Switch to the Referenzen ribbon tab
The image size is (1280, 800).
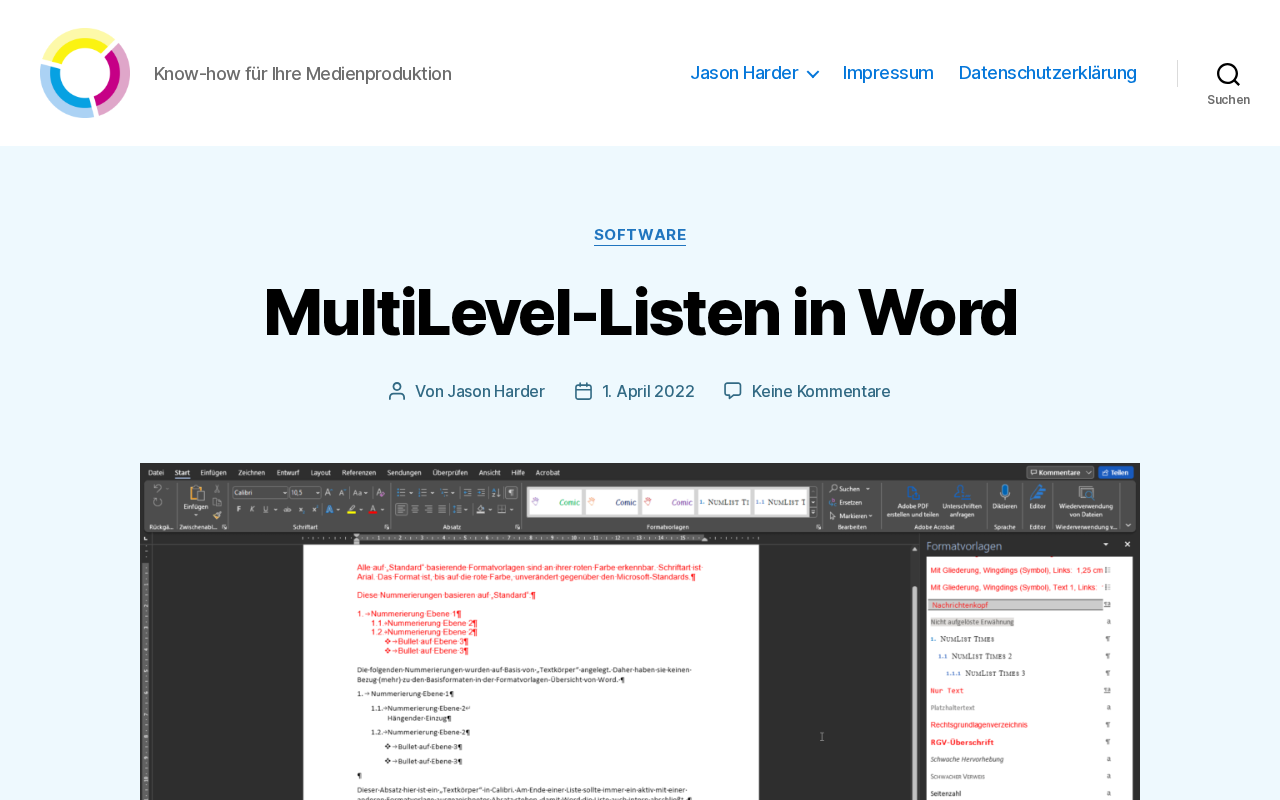pos(359,472)
